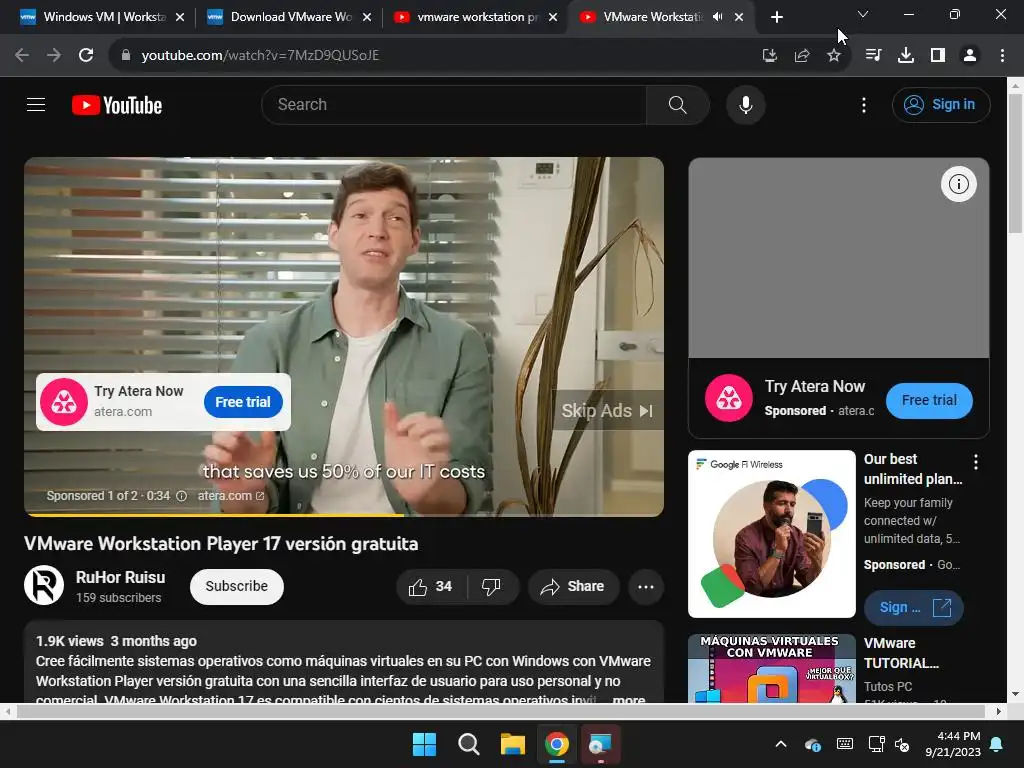Click Chrome icon in taskbar
Screen dimensions: 1024x768
tap(556, 744)
